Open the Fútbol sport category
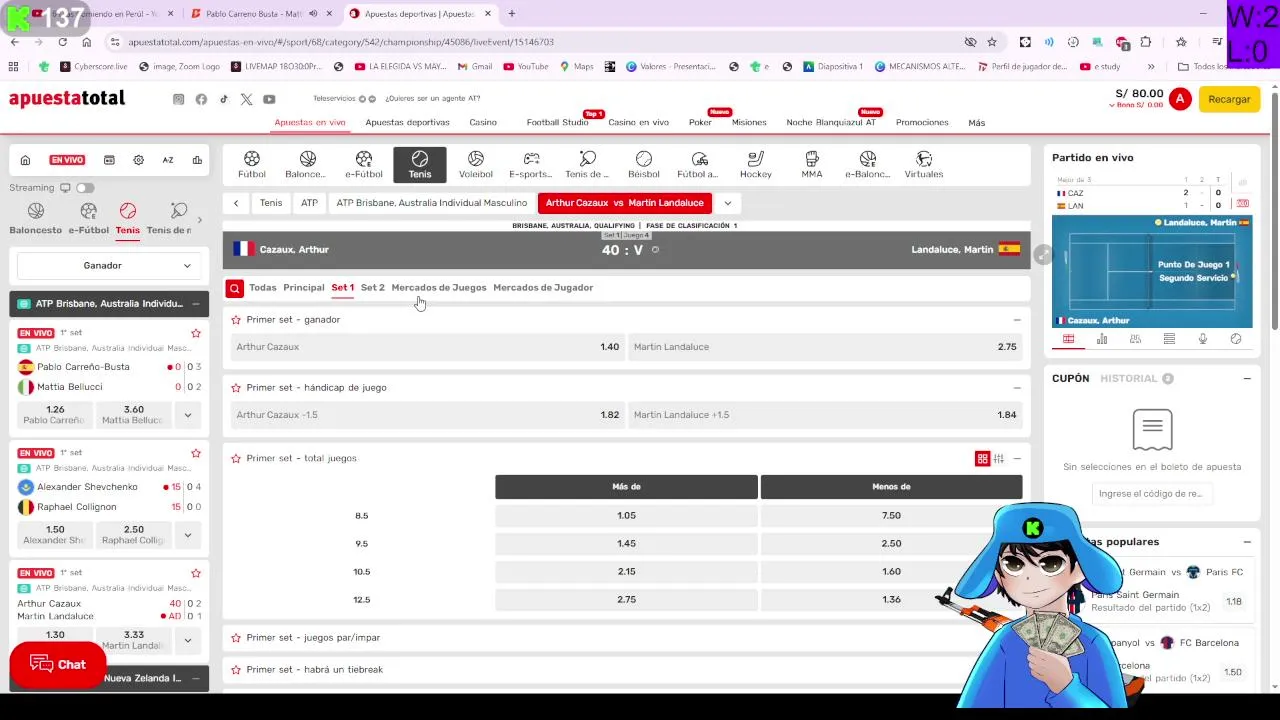 252,165
